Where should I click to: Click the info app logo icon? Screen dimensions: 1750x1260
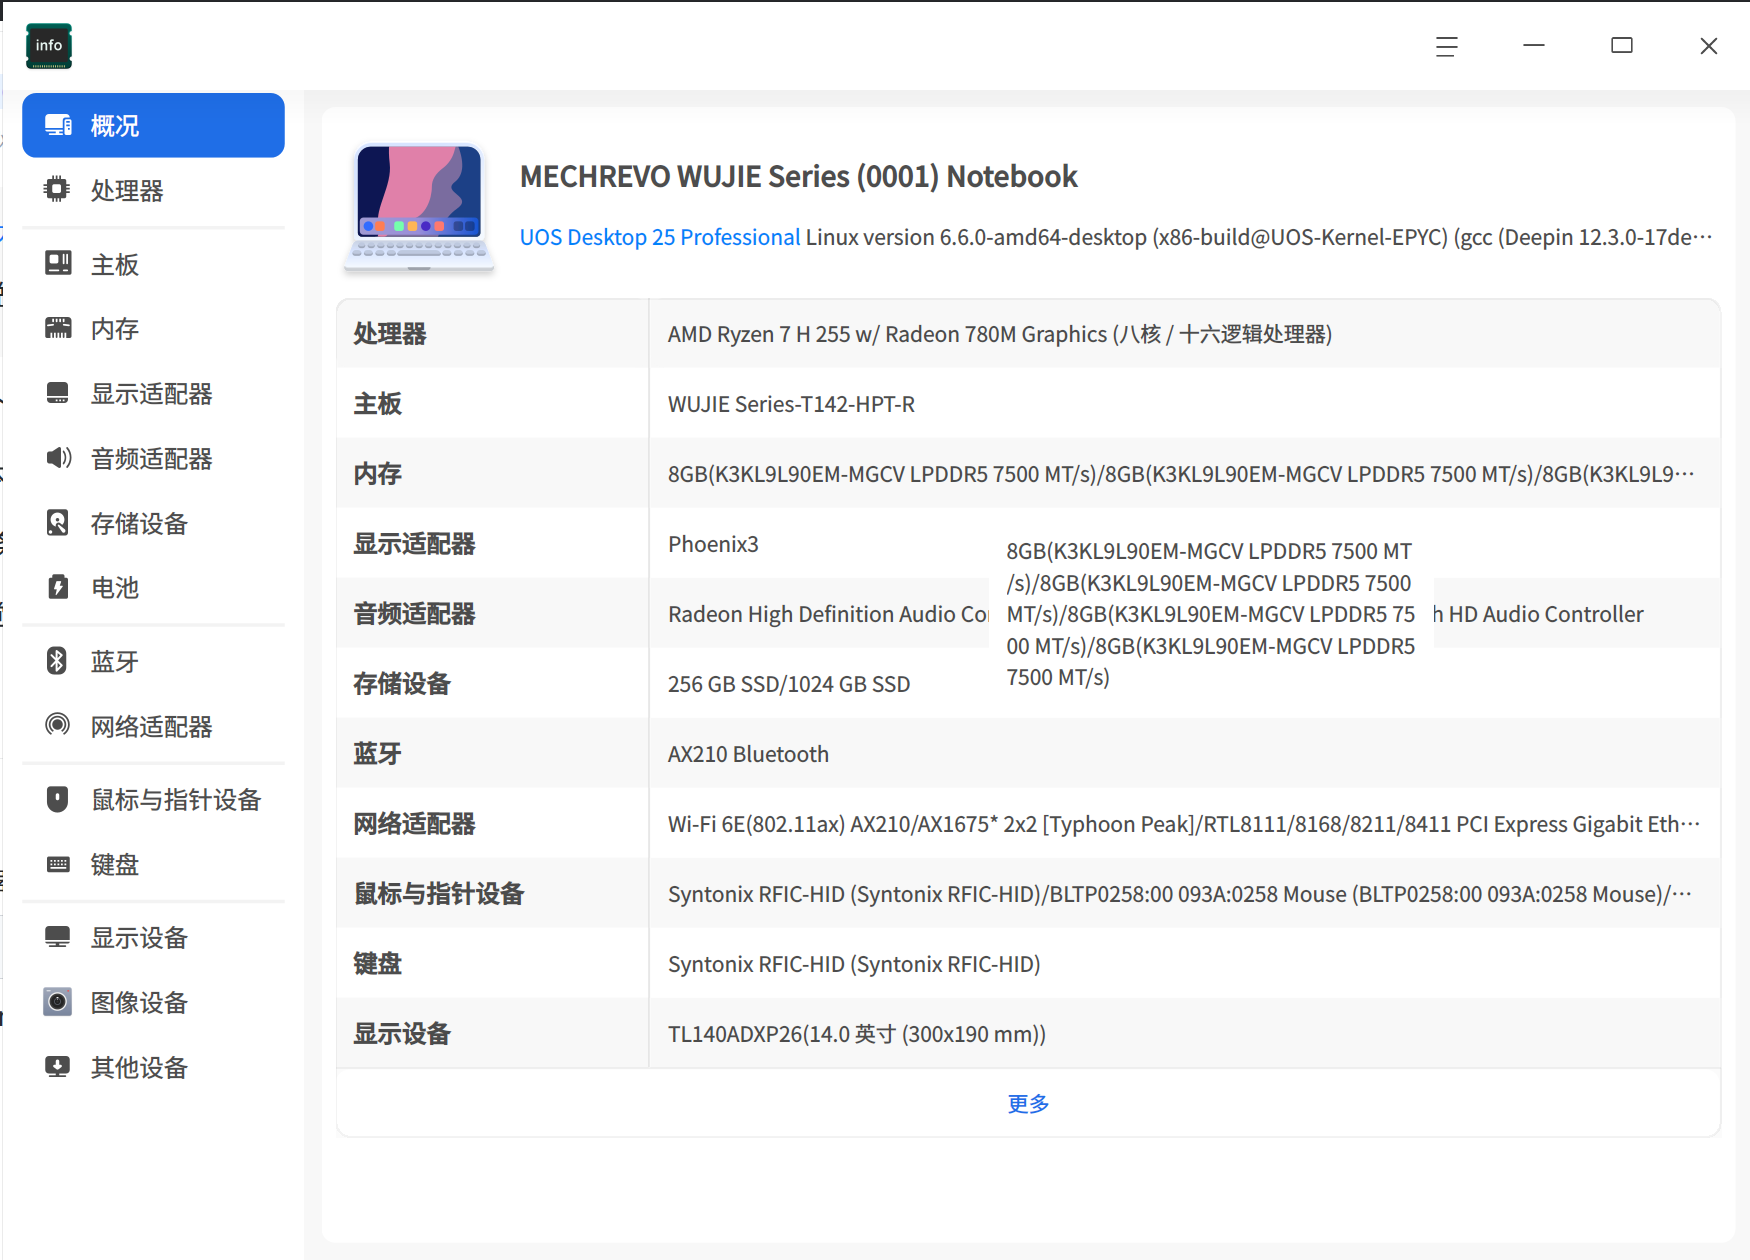click(x=49, y=45)
